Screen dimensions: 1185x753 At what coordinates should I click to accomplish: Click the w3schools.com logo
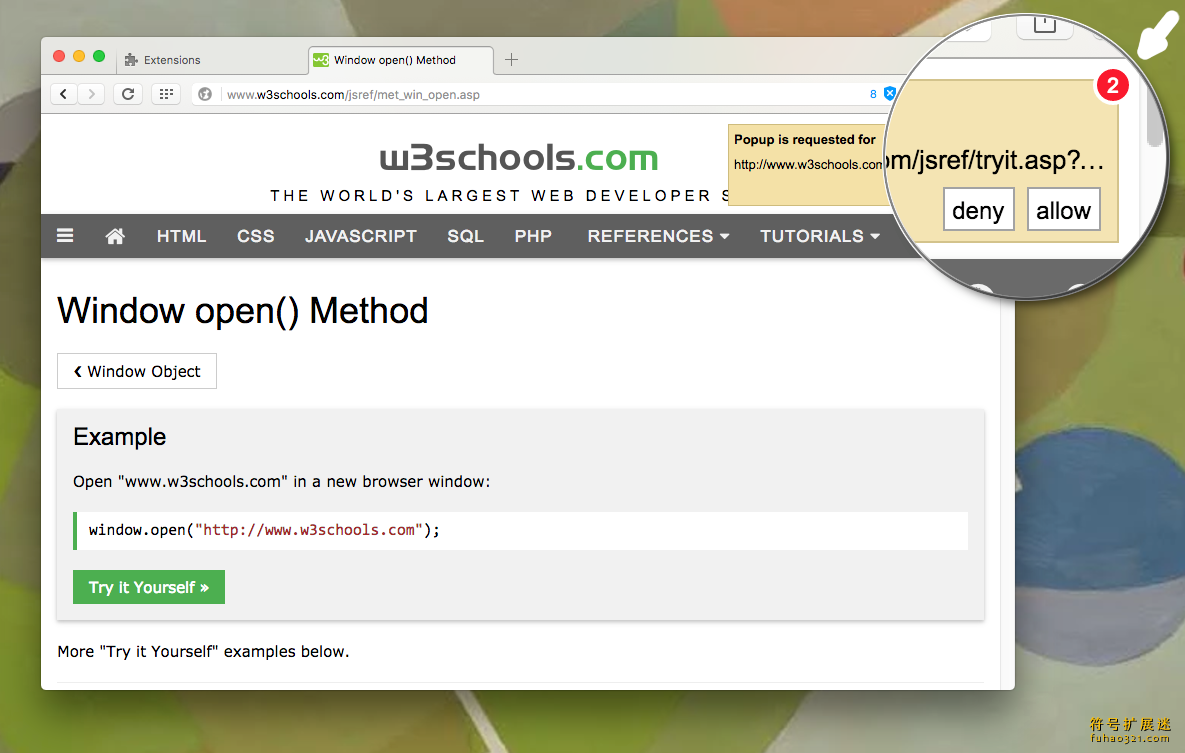tap(518, 158)
